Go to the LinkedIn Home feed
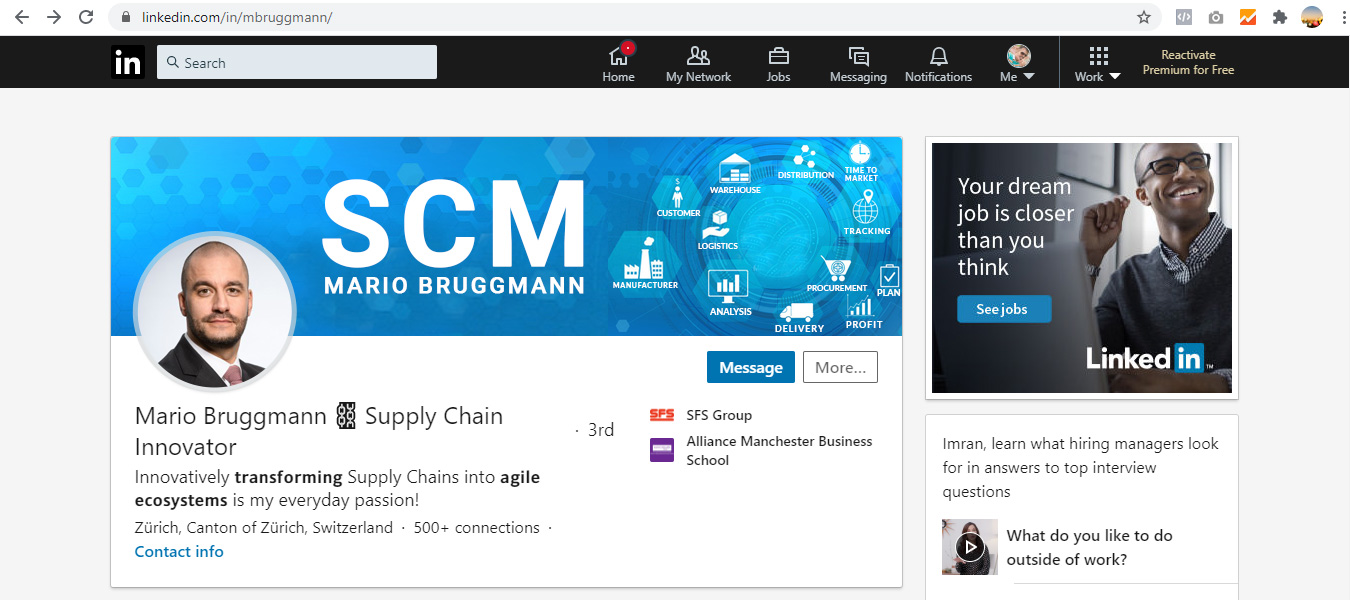The height and width of the screenshot is (600, 1350). pyautogui.click(x=618, y=63)
